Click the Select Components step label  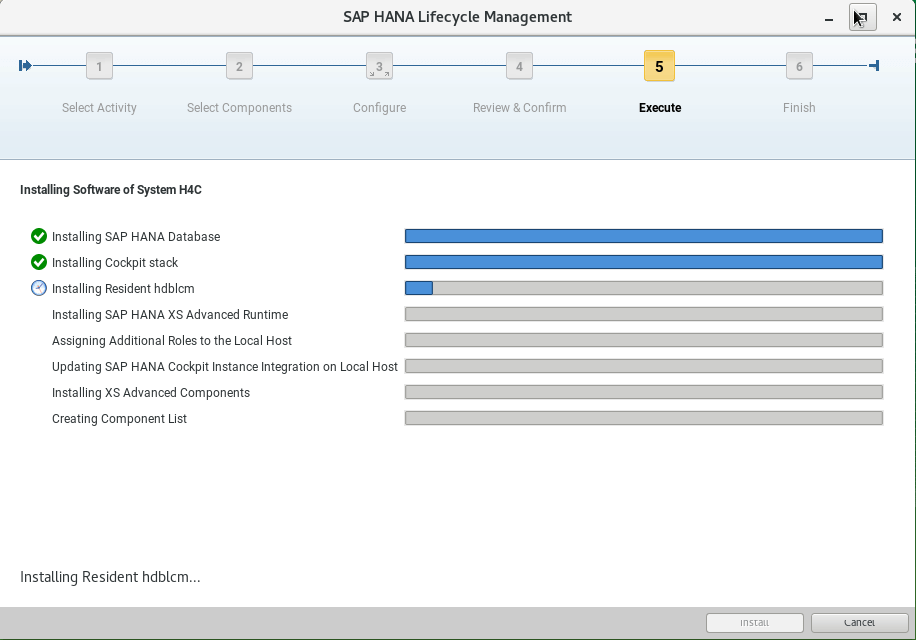tap(240, 107)
